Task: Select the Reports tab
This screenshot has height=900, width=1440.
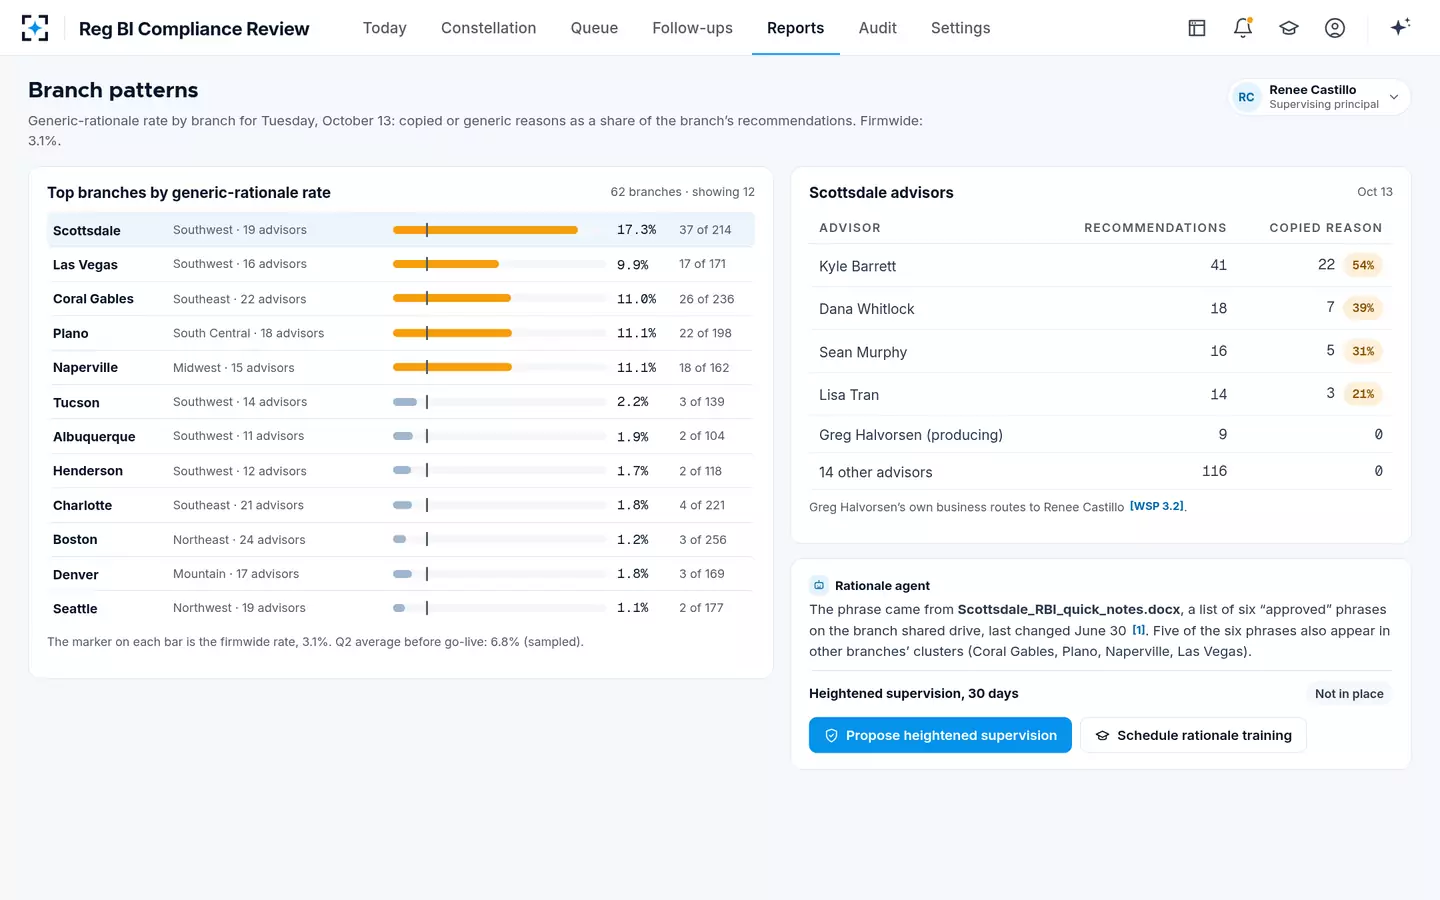Action: (x=796, y=28)
